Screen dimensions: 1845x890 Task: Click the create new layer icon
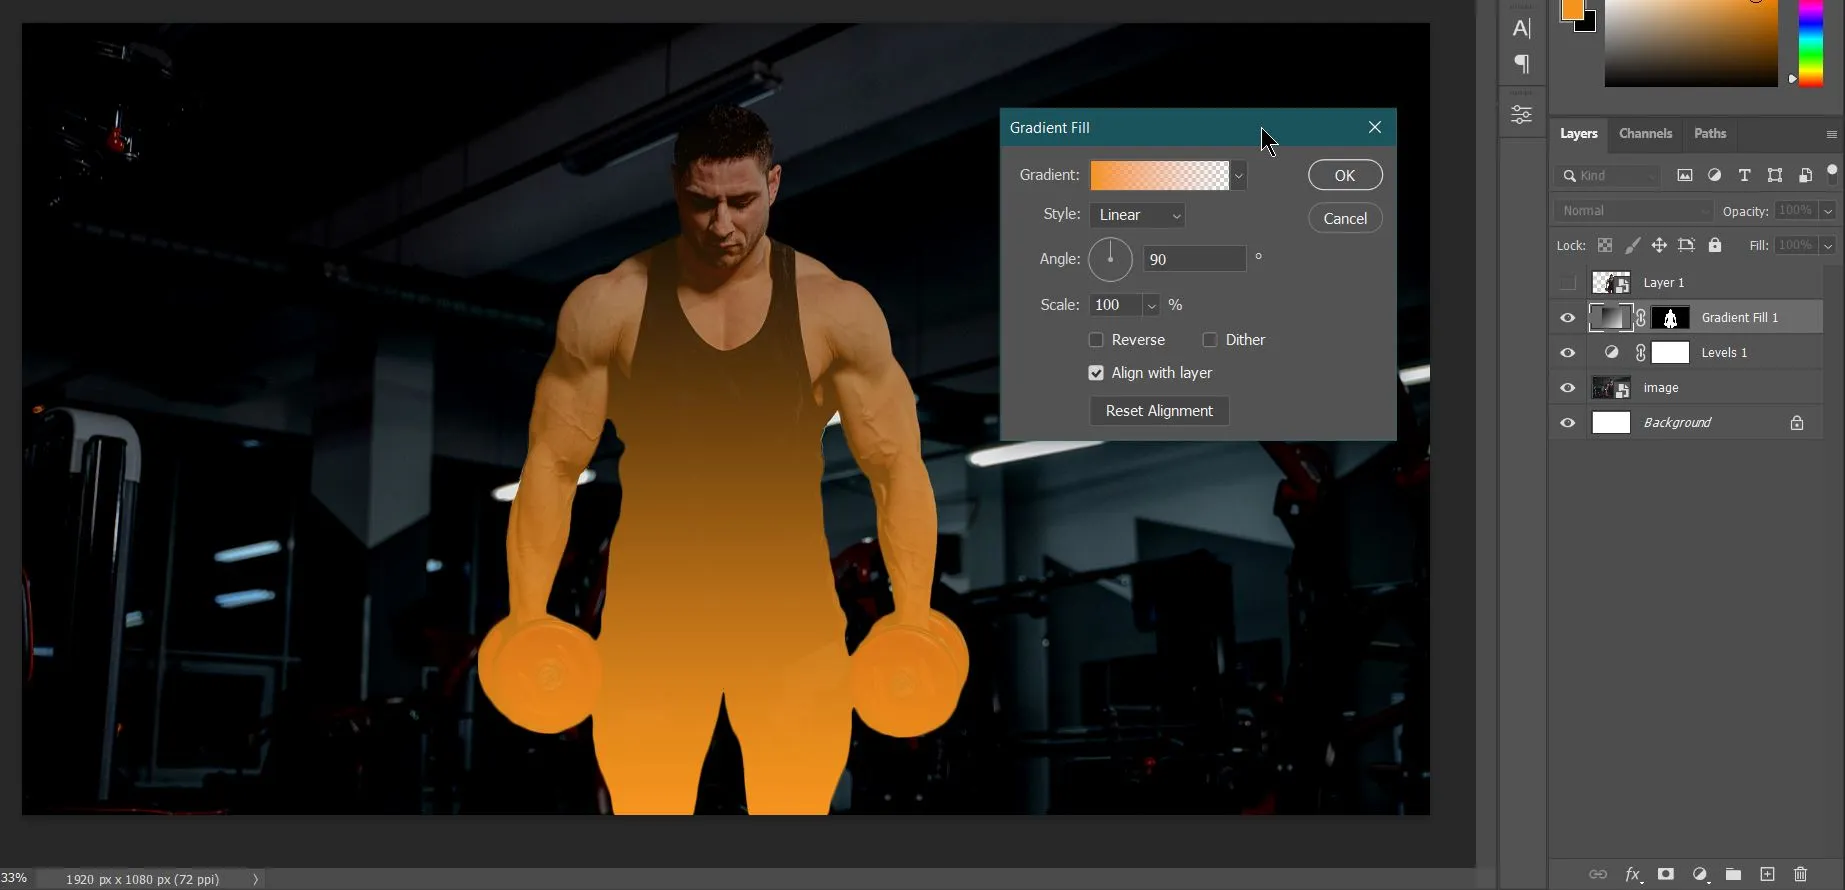click(1767, 875)
